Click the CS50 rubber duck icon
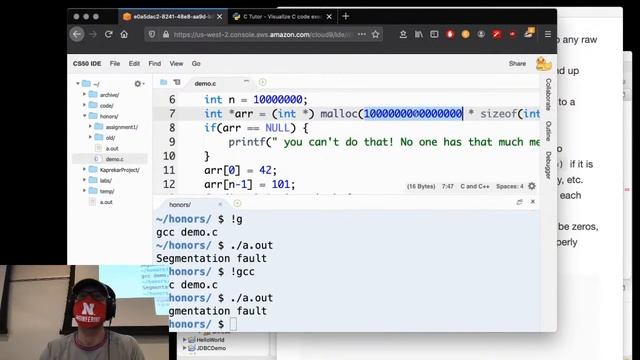 (543, 64)
